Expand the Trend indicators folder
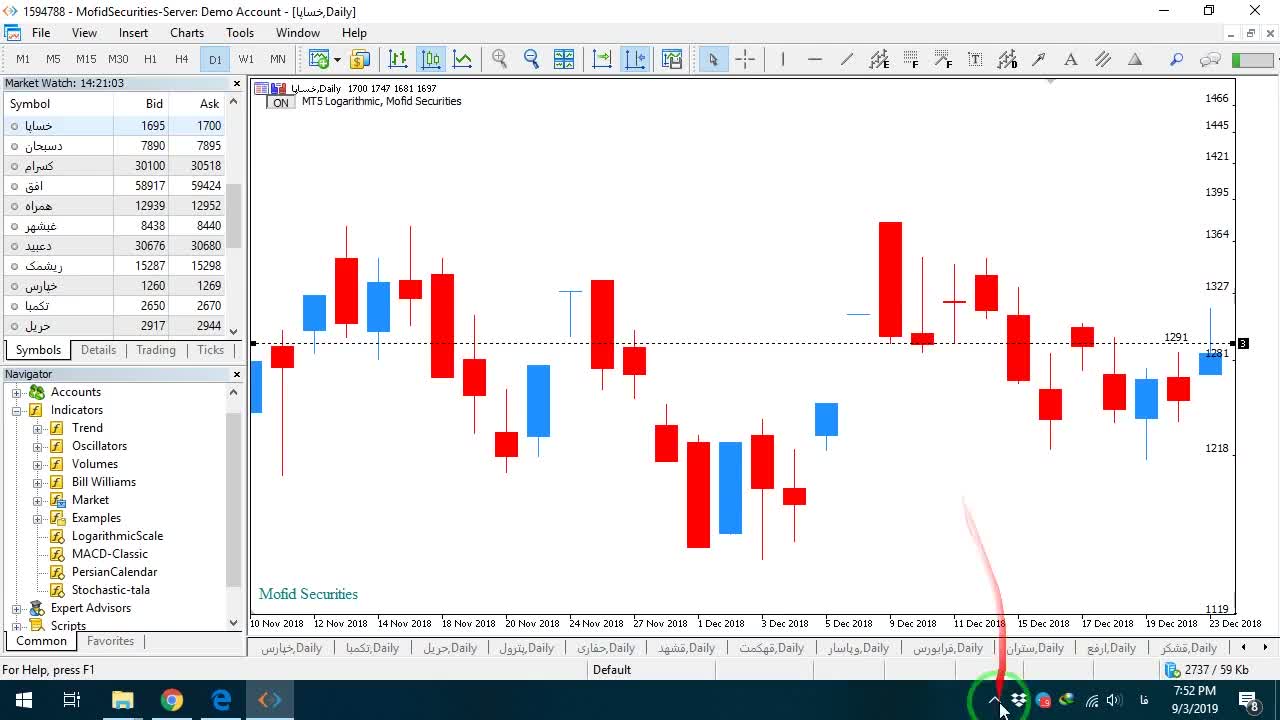This screenshot has height=720, width=1280. pyautogui.click(x=38, y=428)
